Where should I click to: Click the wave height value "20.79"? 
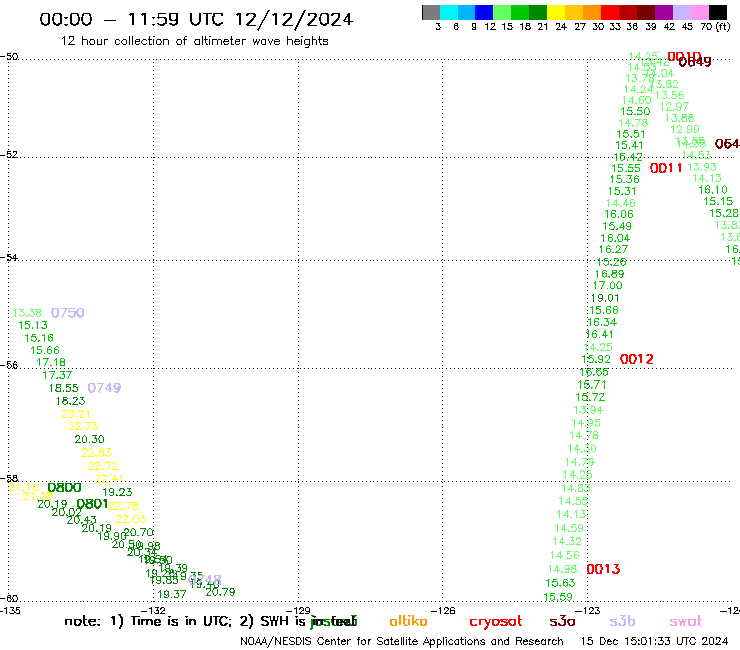click(x=220, y=592)
